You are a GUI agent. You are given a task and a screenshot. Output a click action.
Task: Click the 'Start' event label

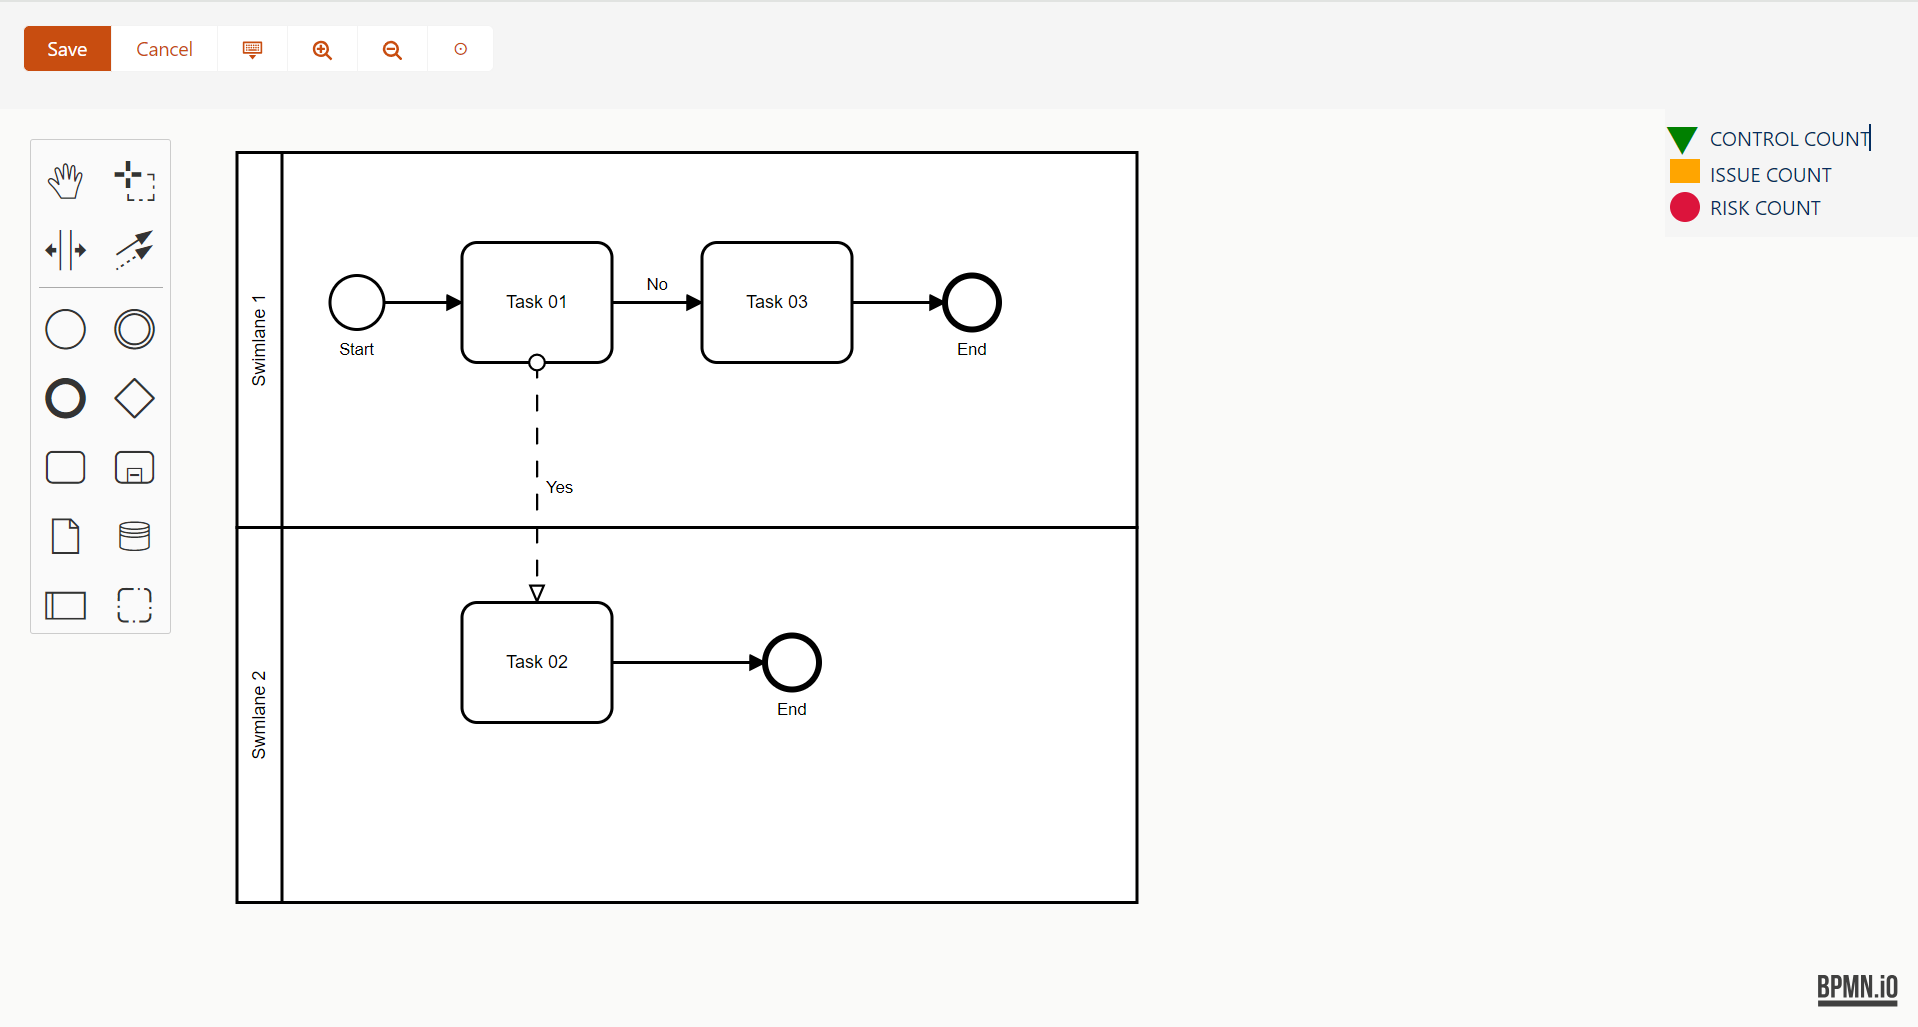(357, 349)
